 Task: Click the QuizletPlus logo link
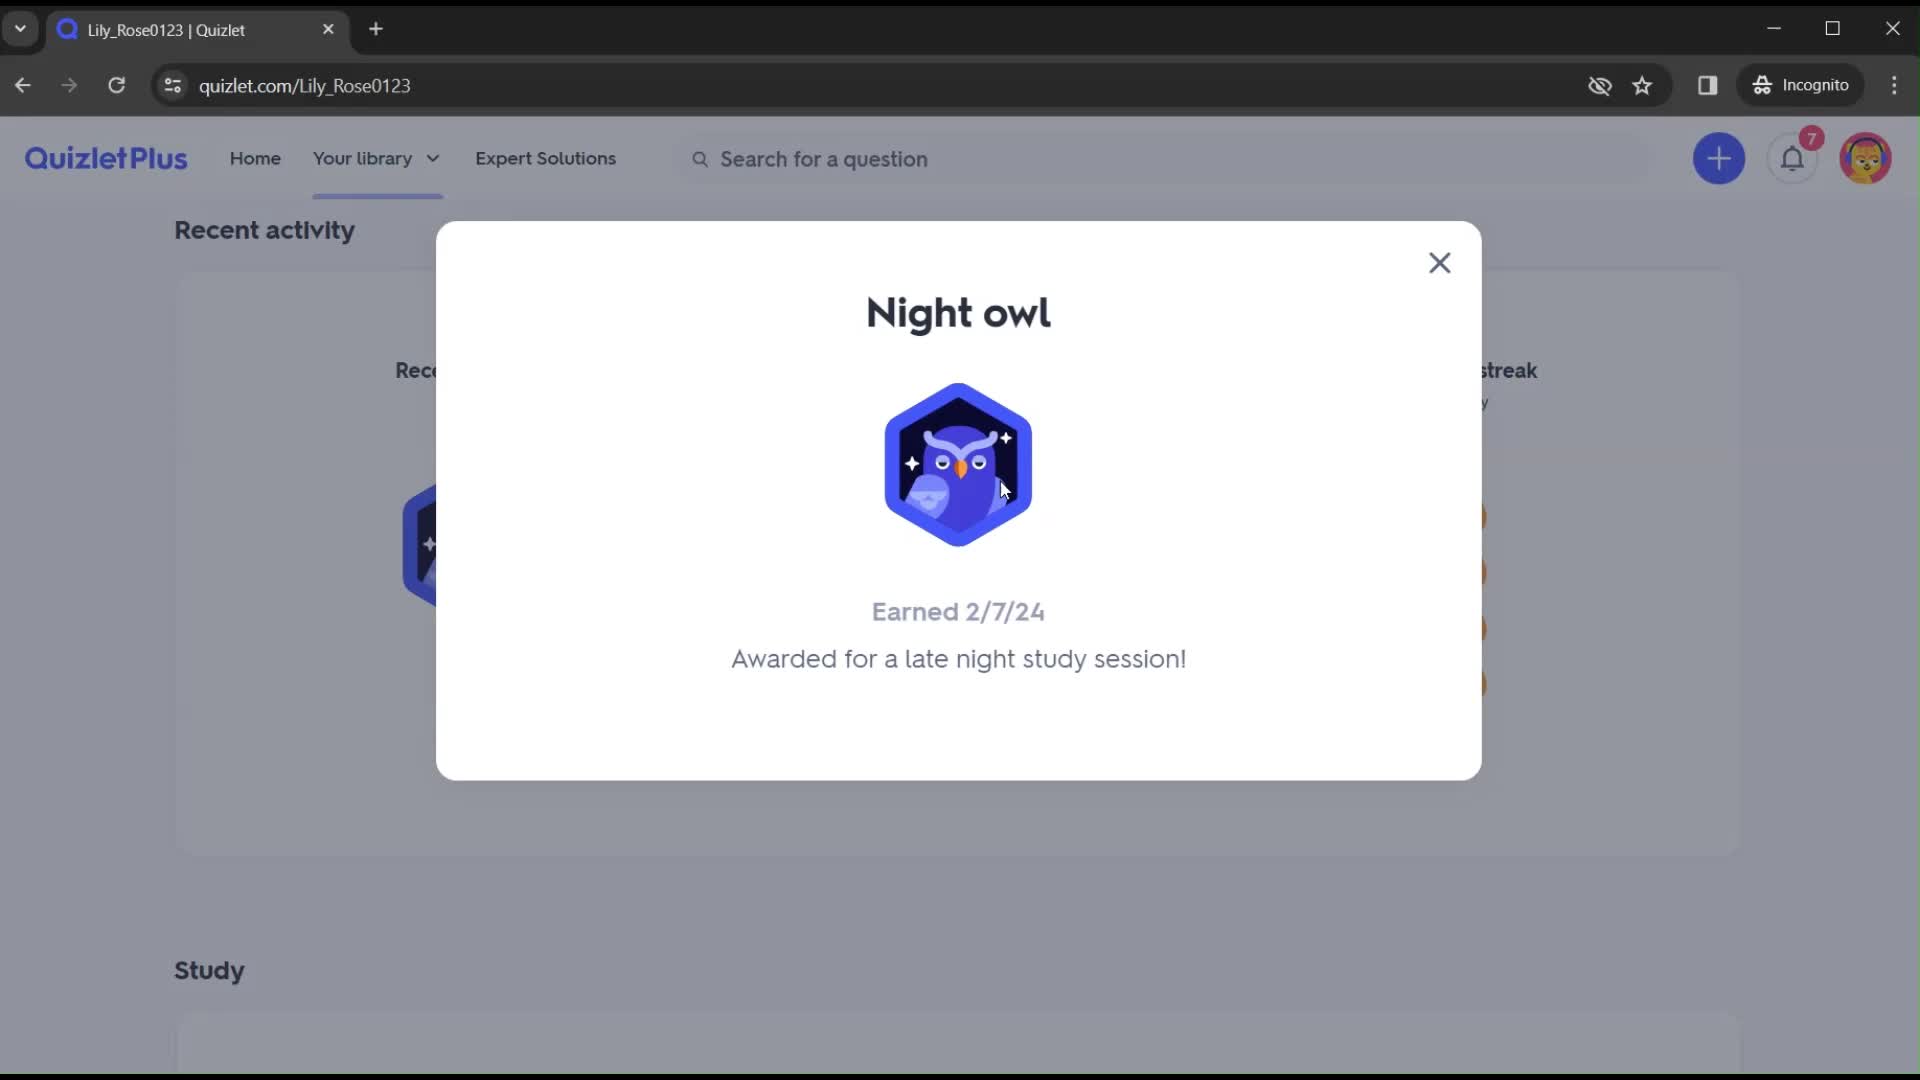(x=104, y=158)
